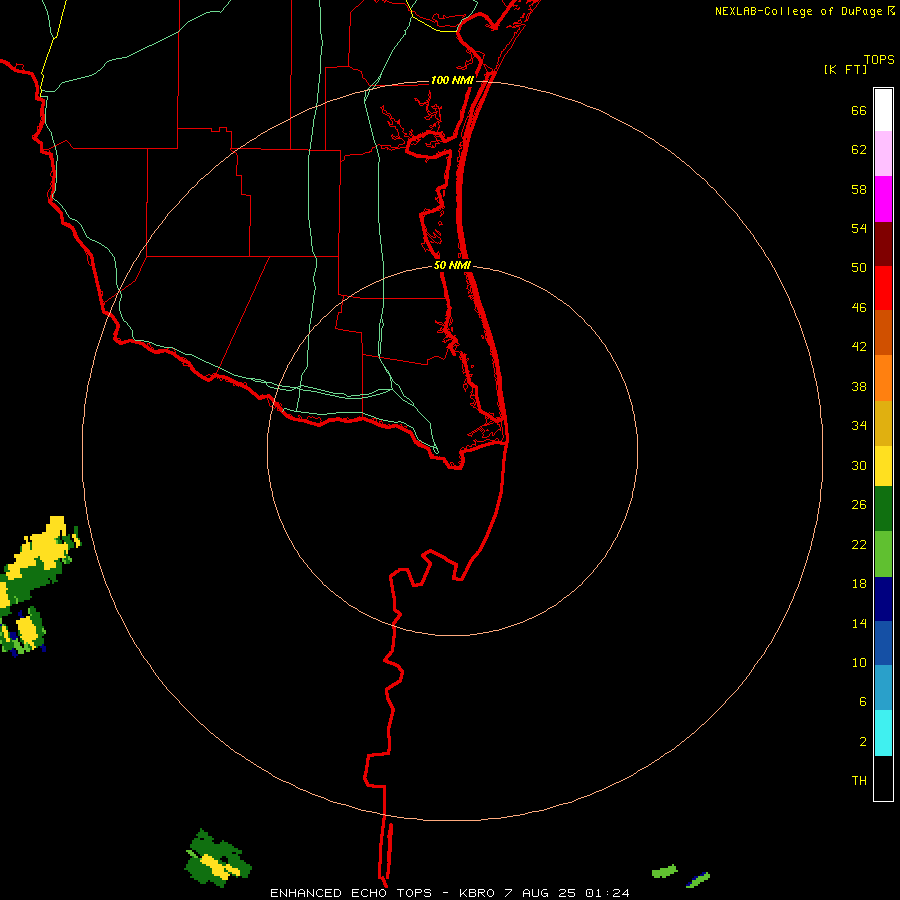900x900 pixels.
Task: Click the 'TOPS' legend title
Action: coord(879,60)
